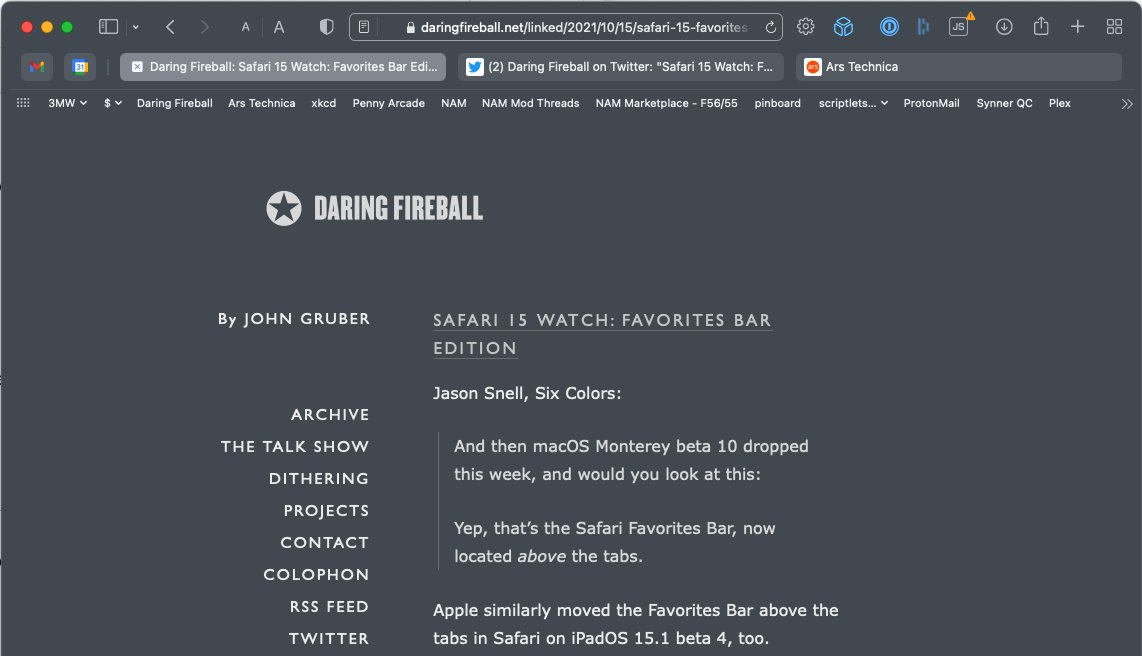Open the gear extension icon

[806, 27]
